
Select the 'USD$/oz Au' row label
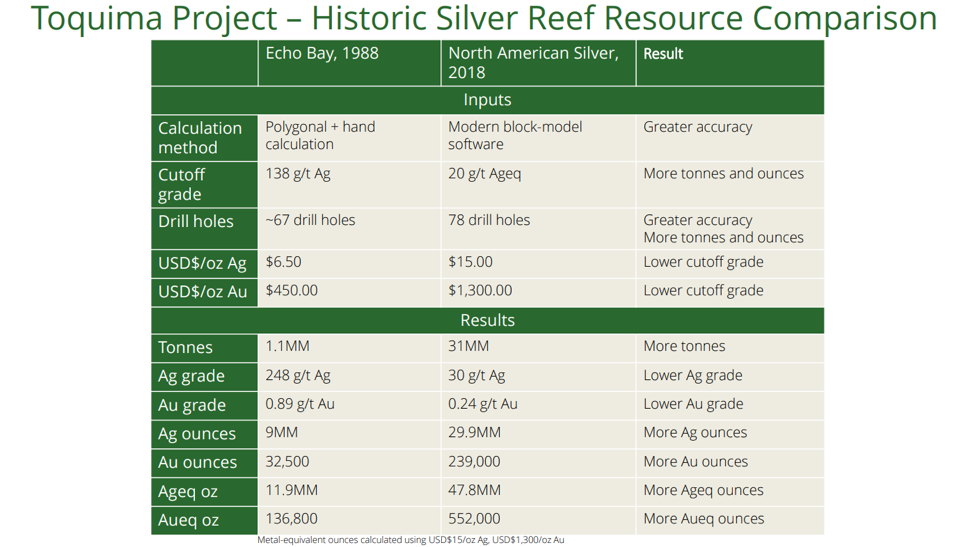[x=204, y=292]
